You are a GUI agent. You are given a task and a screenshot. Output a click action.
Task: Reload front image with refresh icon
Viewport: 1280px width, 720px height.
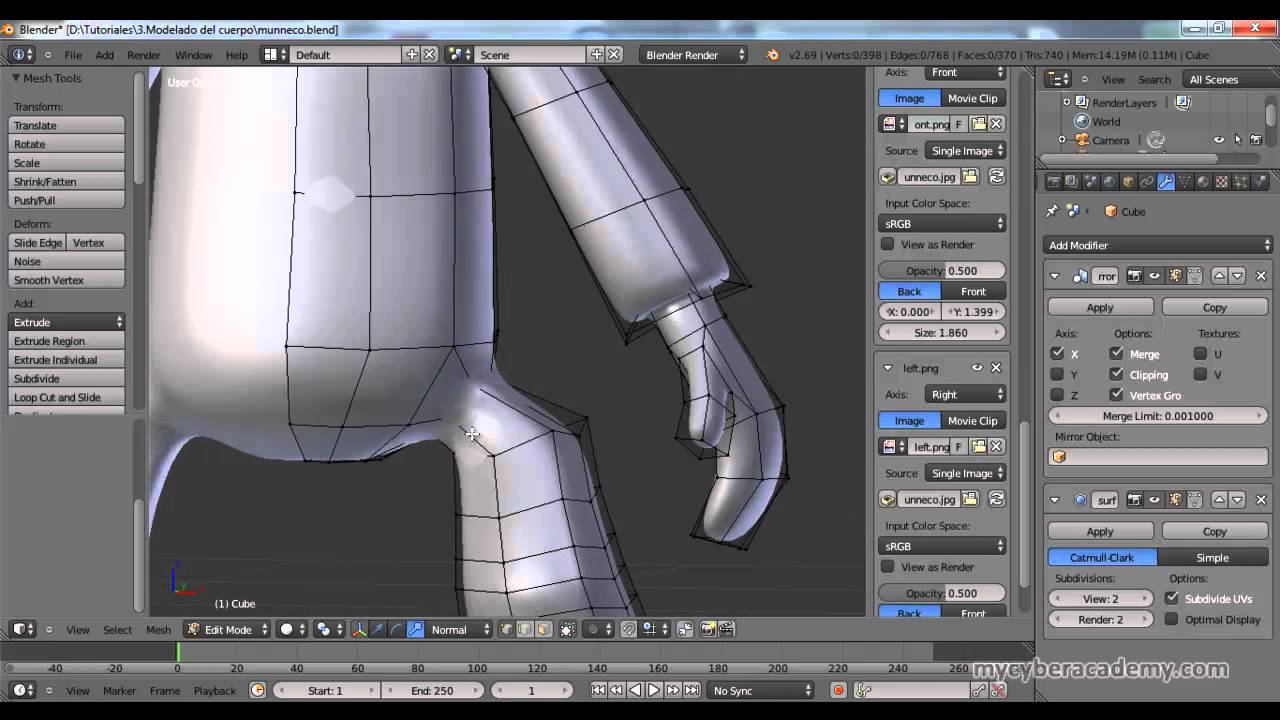[x=996, y=176]
